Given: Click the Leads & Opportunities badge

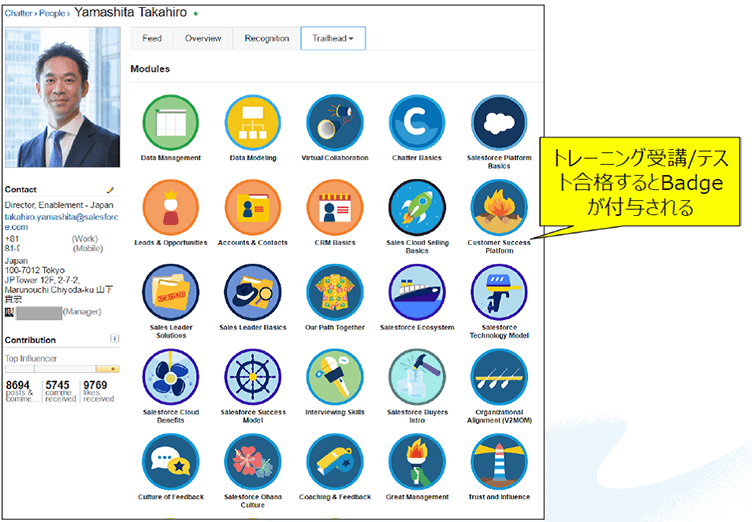Looking at the screenshot, I should pyautogui.click(x=171, y=208).
